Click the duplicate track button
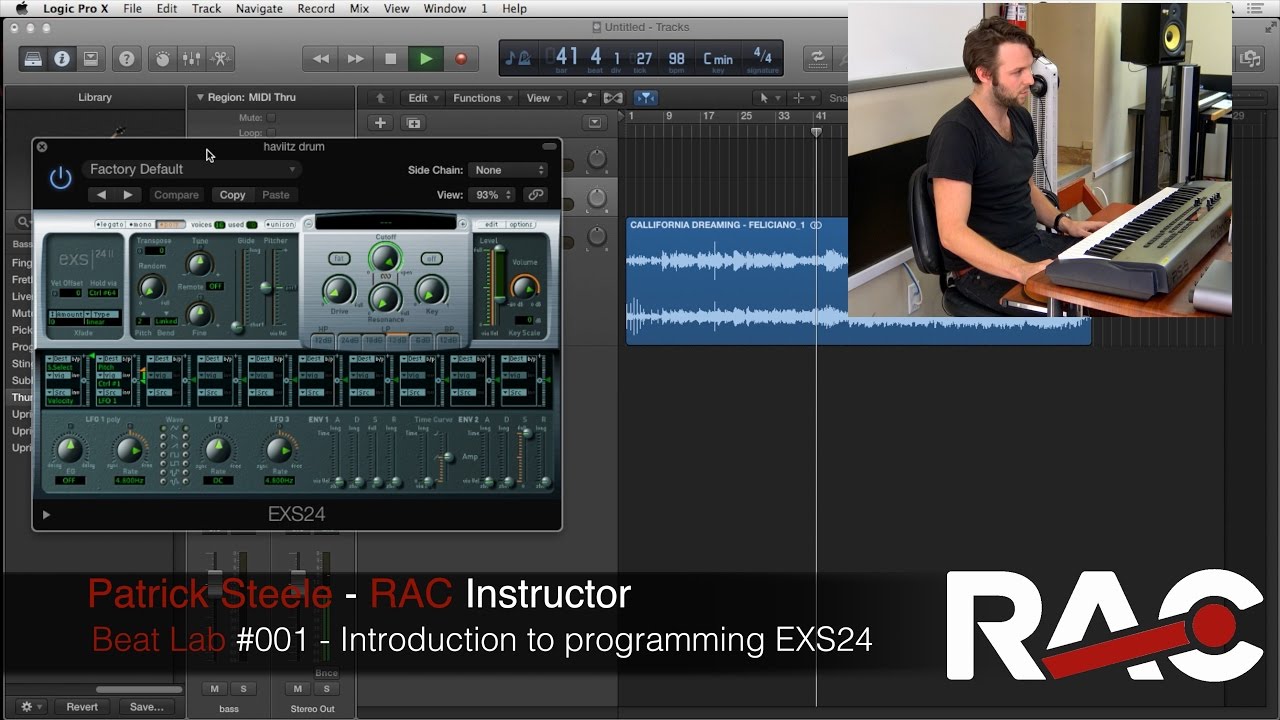 tap(414, 123)
